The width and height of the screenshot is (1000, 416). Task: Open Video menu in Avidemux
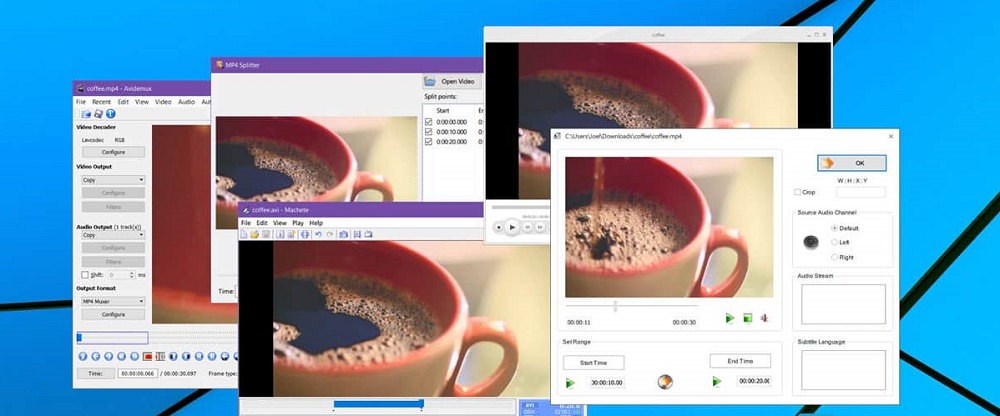pyautogui.click(x=163, y=102)
